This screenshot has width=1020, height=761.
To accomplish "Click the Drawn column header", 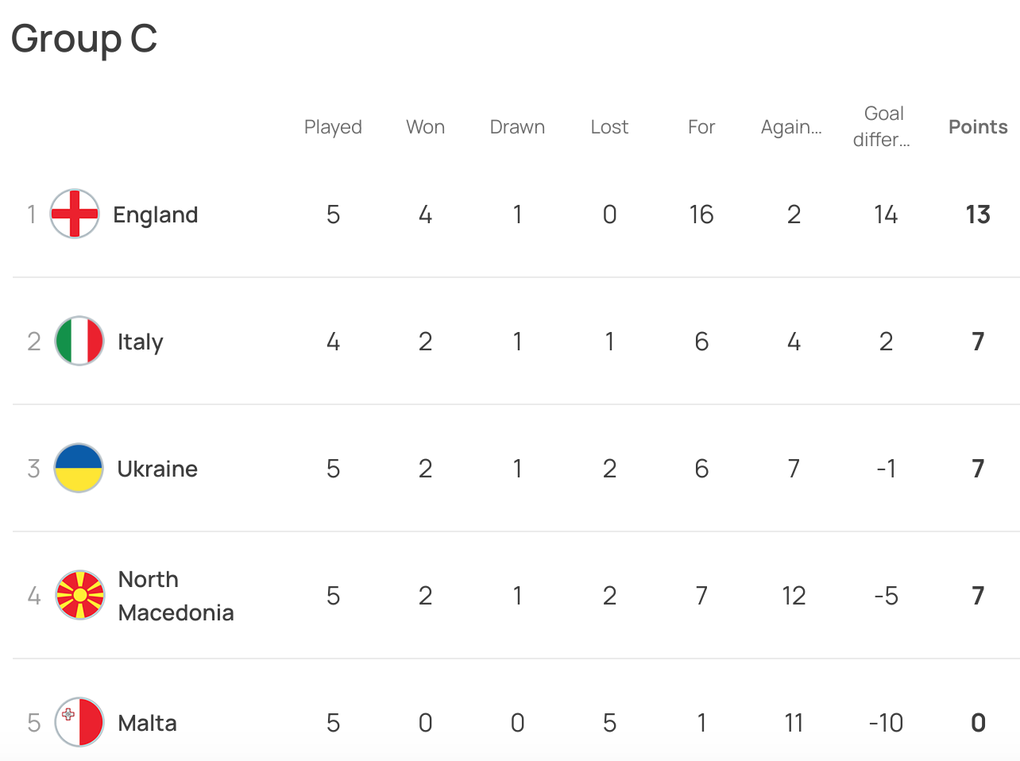I will coord(517,127).
